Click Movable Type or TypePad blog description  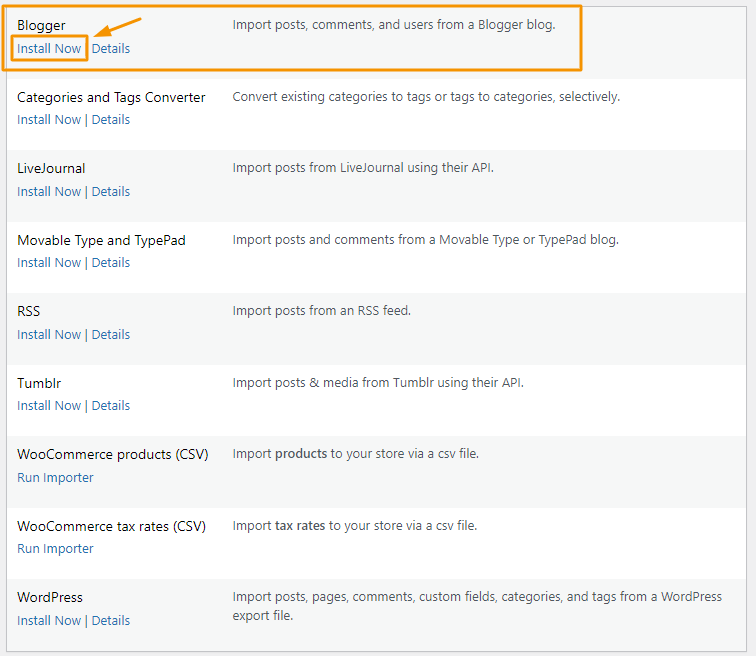[426, 240]
